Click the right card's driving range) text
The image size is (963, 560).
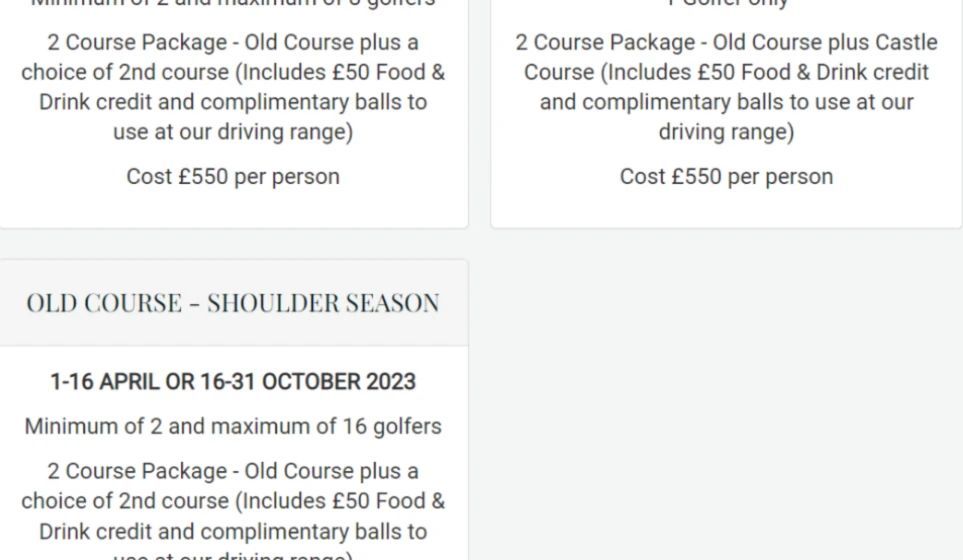(x=726, y=132)
